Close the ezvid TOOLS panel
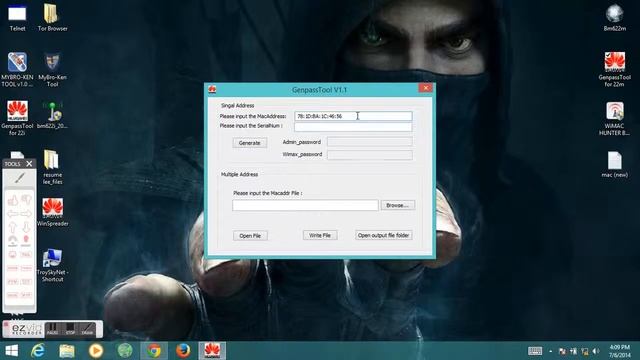 point(29,164)
